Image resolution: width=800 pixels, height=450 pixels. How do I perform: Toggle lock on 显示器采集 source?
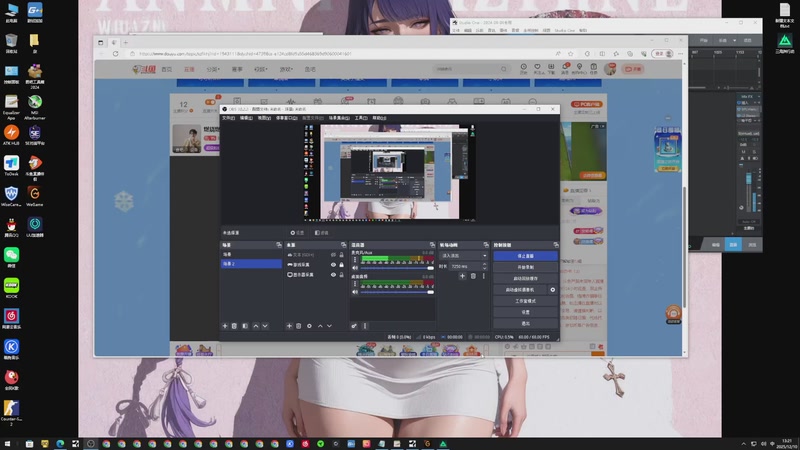(x=341, y=274)
